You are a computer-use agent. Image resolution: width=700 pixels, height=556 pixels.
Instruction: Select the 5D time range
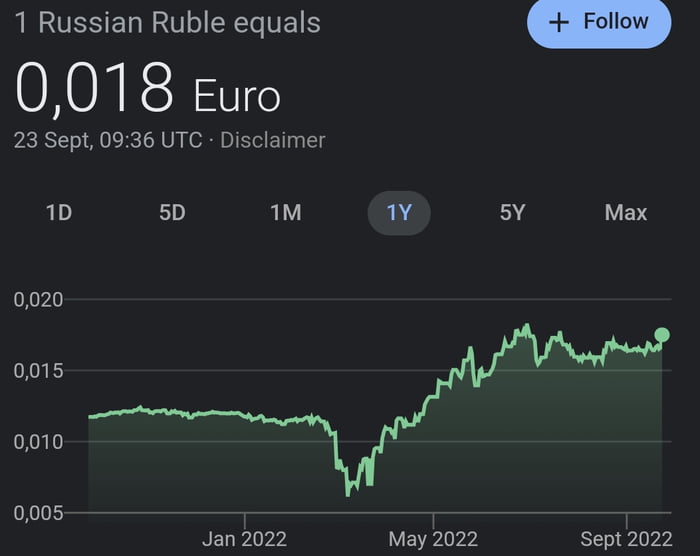coord(172,213)
